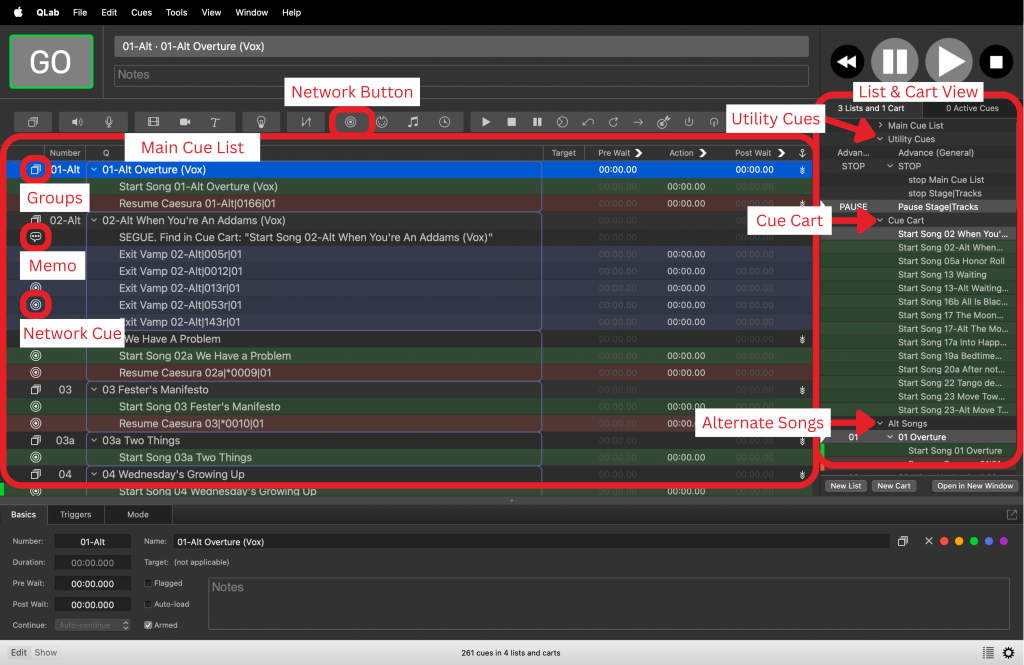Image resolution: width=1024 pixels, height=665 pixels.
Task: Uncheck the Armed checkbox
Action: pos(148,625)
